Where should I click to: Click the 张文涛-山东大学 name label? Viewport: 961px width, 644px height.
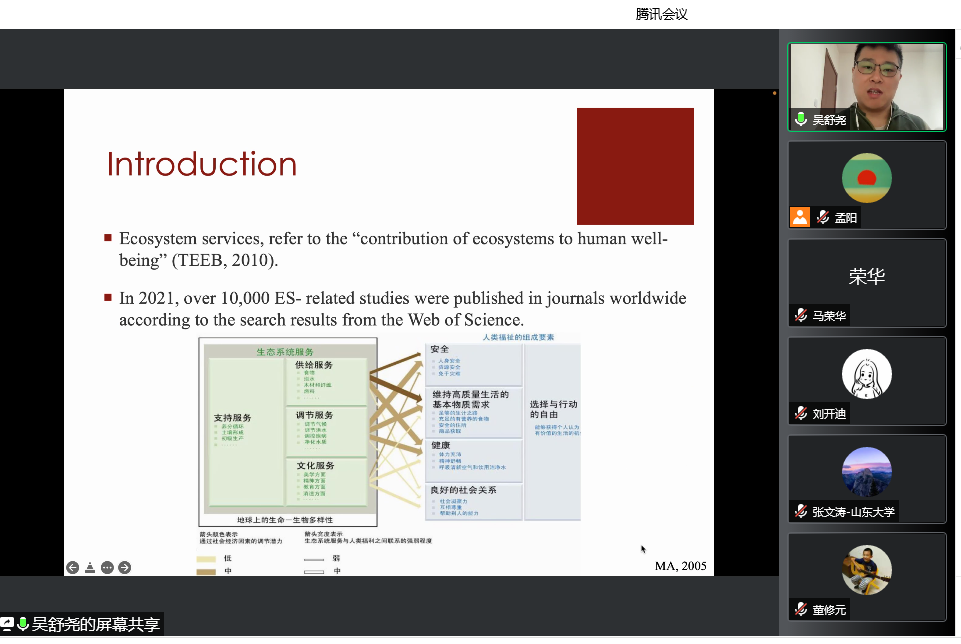point(853,512)
